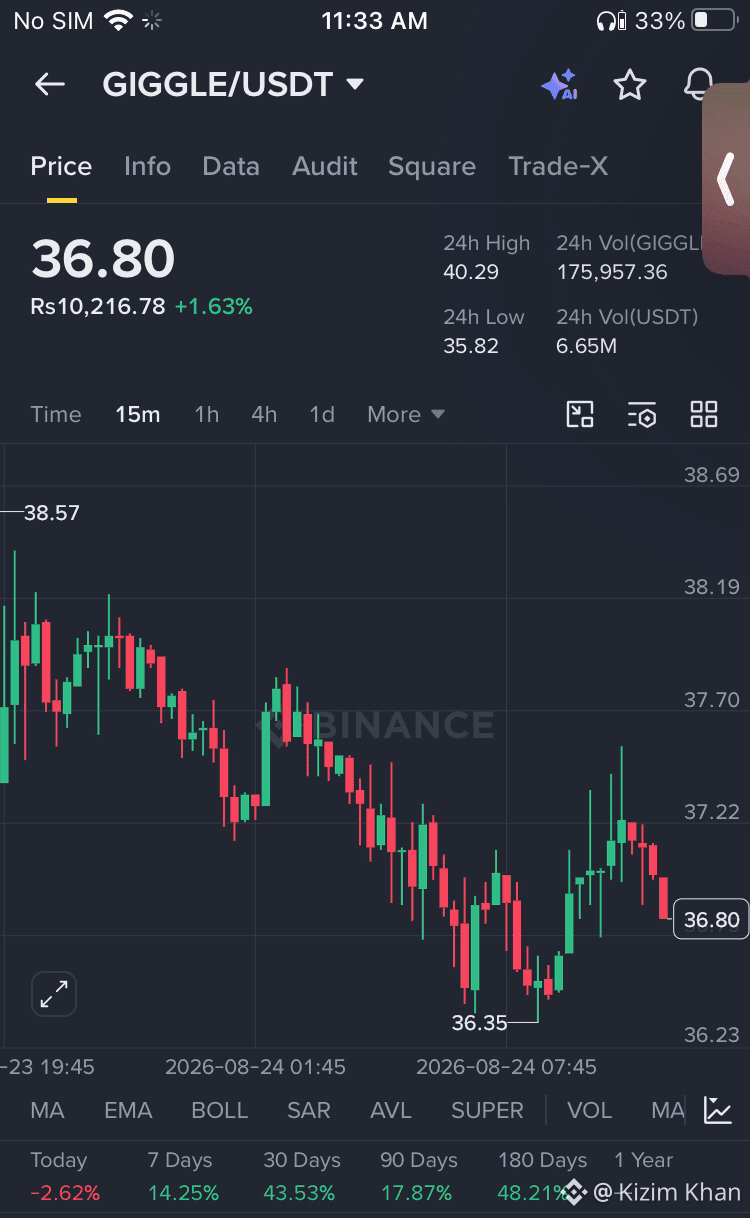Add GIGGLE/USDT to favorites with star
Viewport: 750px width, 1218px height.
(629, 85)
